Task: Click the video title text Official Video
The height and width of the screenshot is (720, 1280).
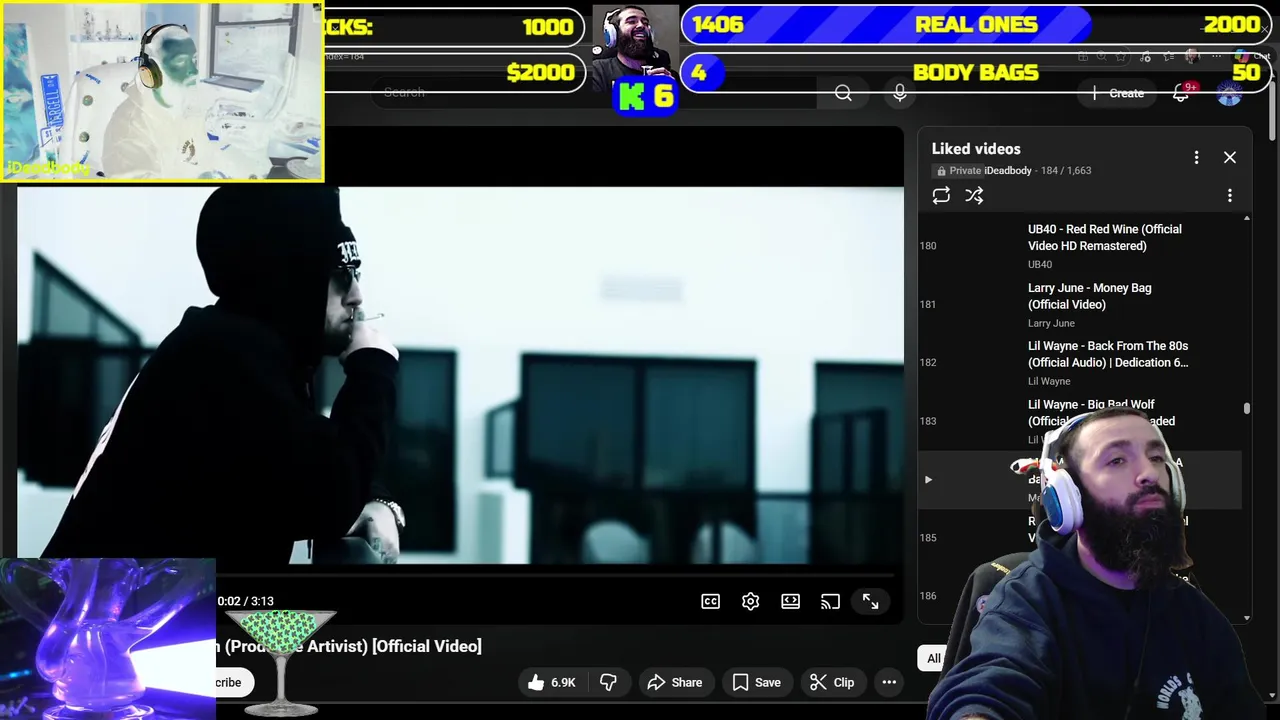Action: (427, 646)
